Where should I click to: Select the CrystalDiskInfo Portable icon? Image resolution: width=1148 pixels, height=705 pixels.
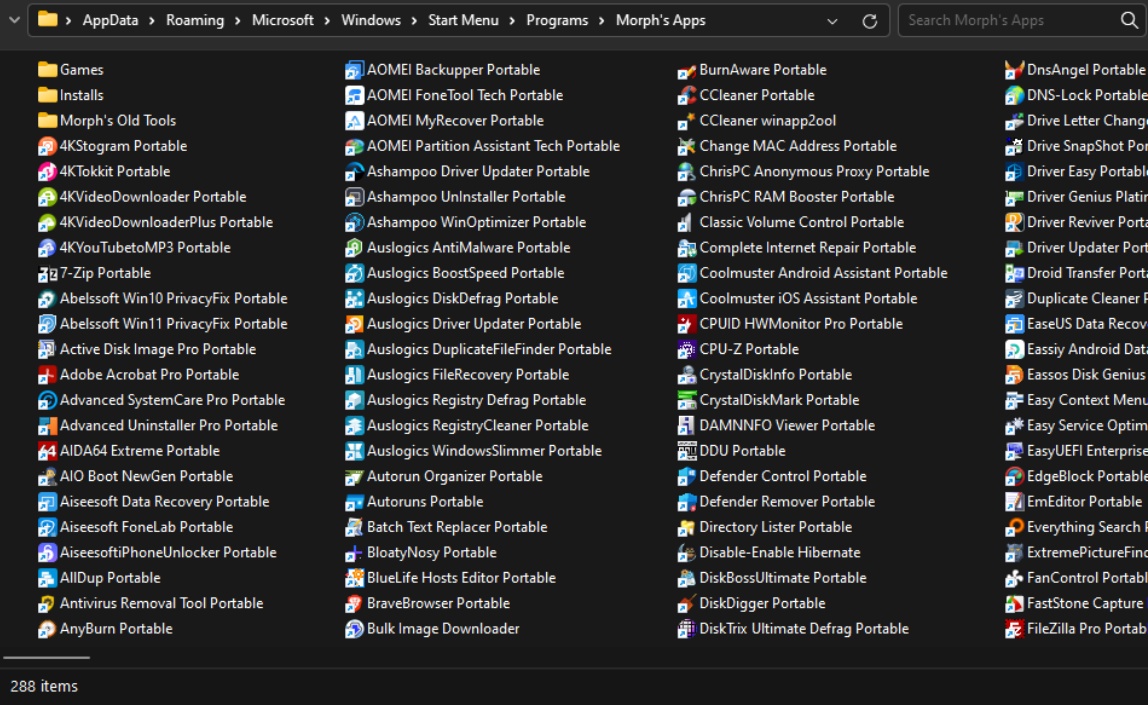pyautogui.click(x=687, y=375)
